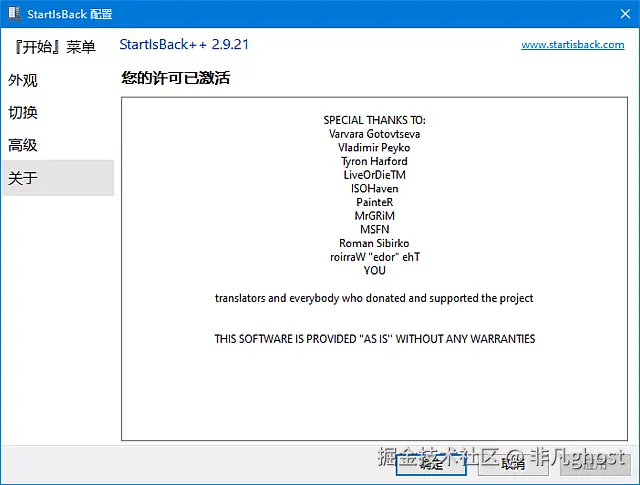Select the 关于 about page
The width and height of the screenshot is (640, 485).
click(58, 178)
